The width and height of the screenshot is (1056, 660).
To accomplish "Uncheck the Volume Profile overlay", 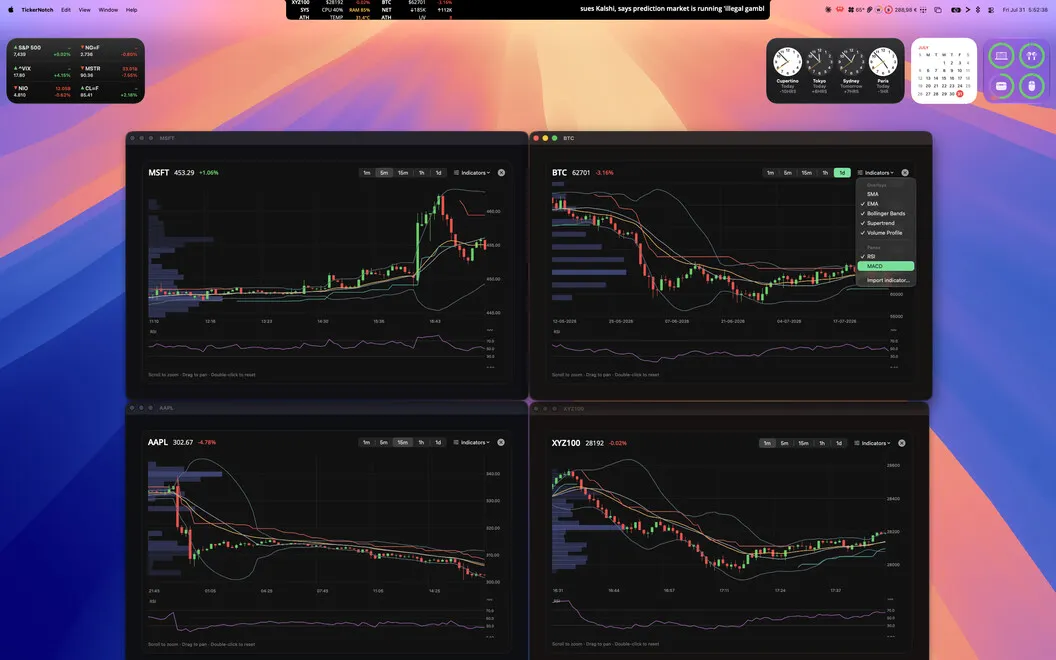I will coord(886,233).
